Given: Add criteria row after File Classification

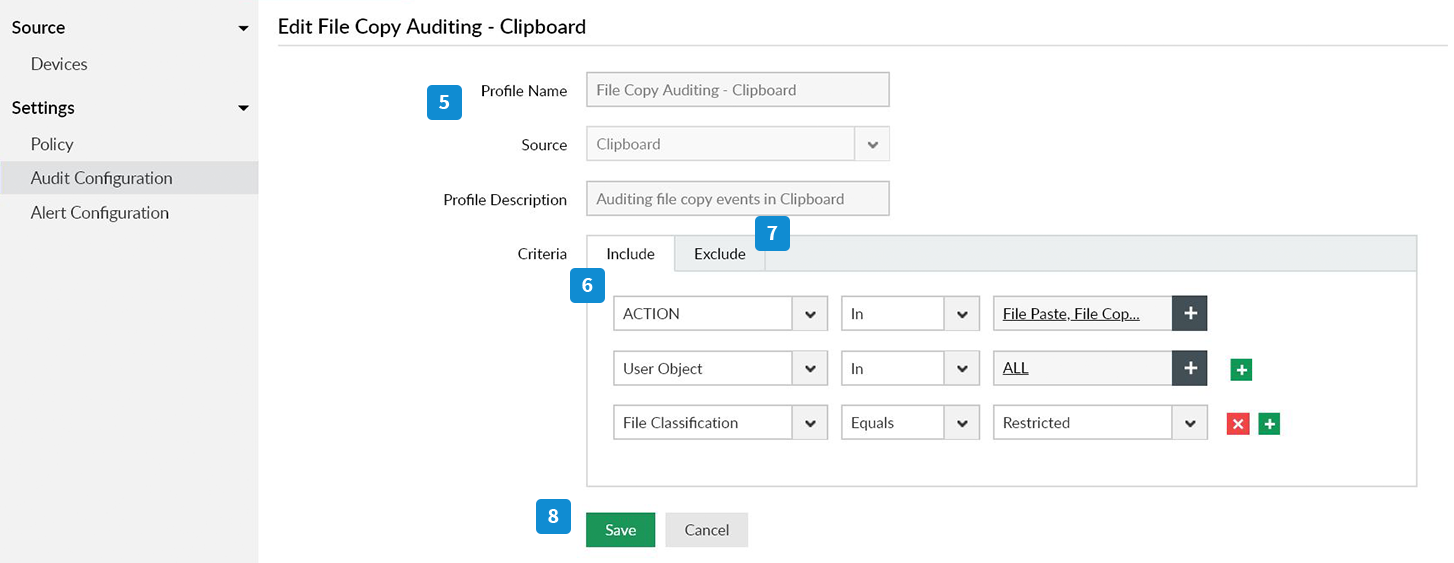Looking at the screenshot, I should (1269, 424).
